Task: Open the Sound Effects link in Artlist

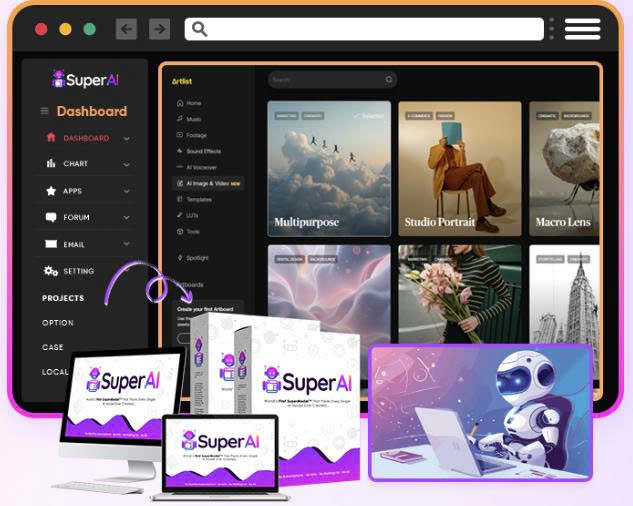Action: point(203,151)
